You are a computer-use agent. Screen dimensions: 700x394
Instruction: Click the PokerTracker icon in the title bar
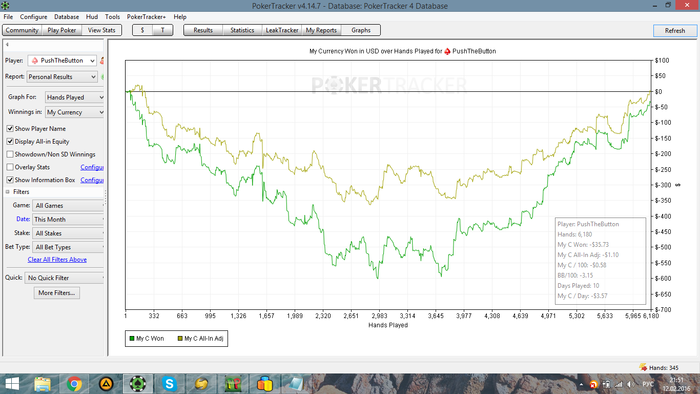[x=5, y=6]
